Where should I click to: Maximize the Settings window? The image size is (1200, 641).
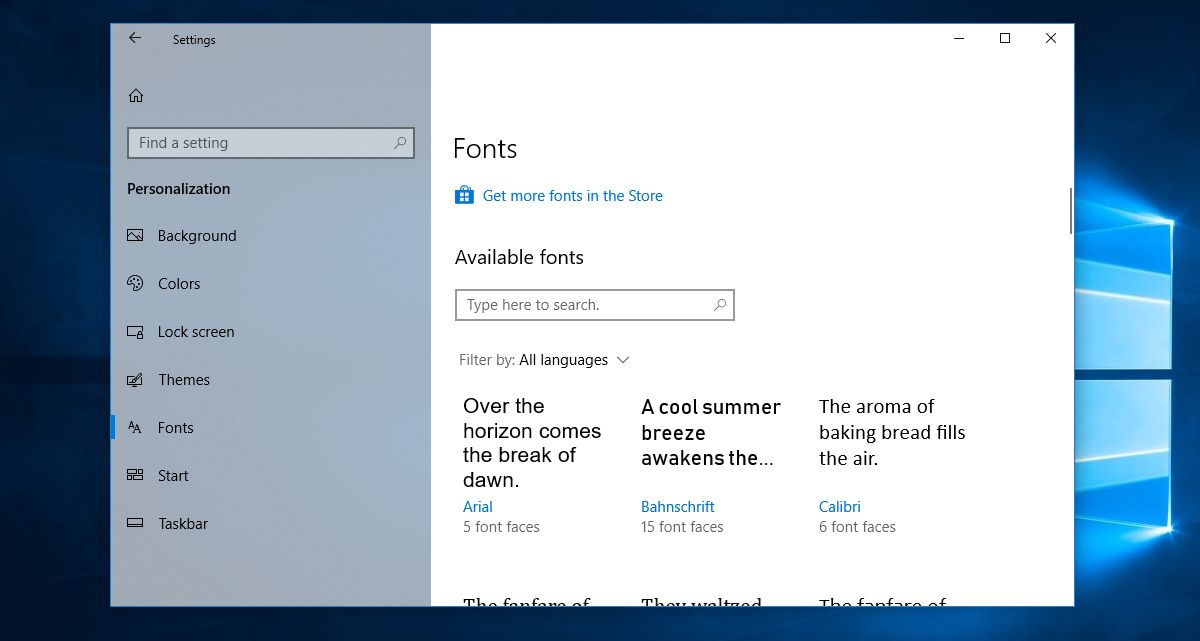coord(1005,38)
